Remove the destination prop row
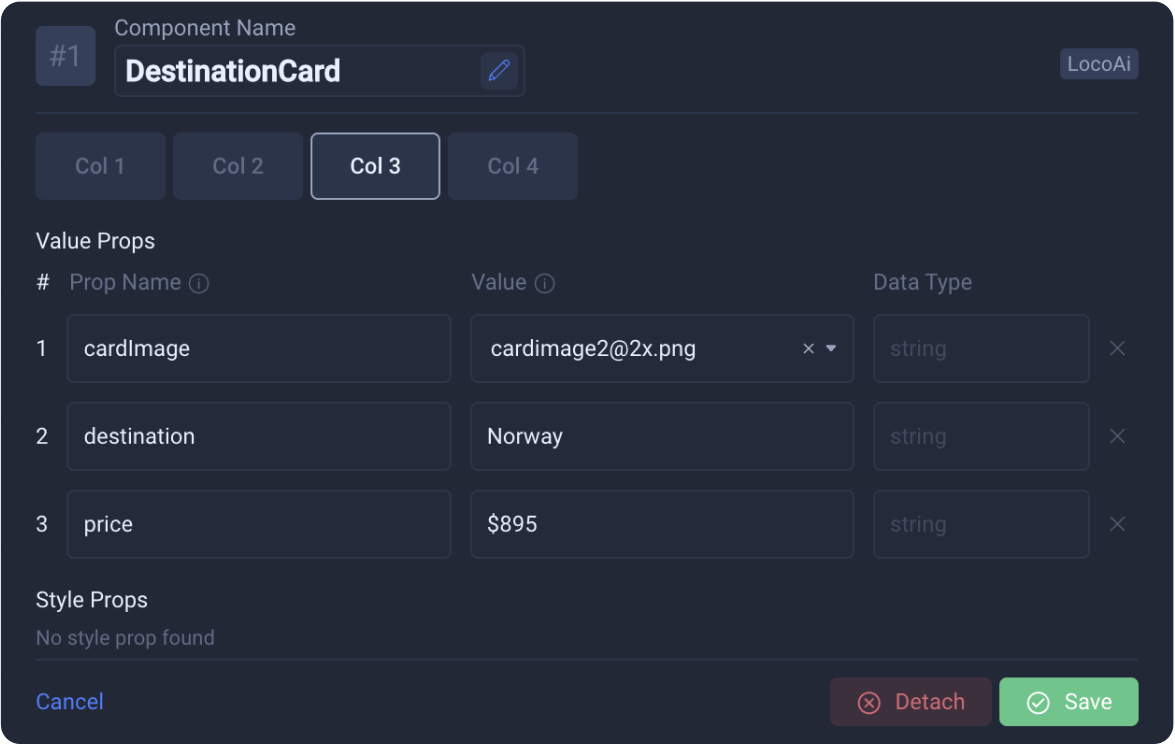The width and height of the screenshot is (1175, 745). [x=1117, y=436]
